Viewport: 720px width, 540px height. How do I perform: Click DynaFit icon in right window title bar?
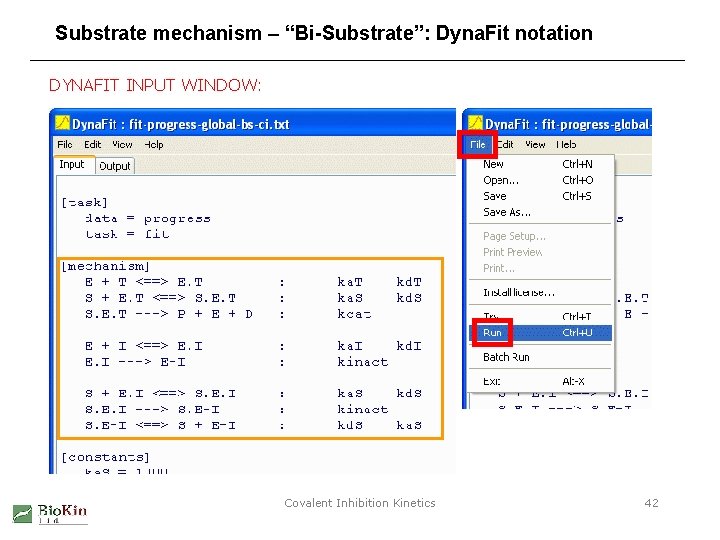click(475, 123)
